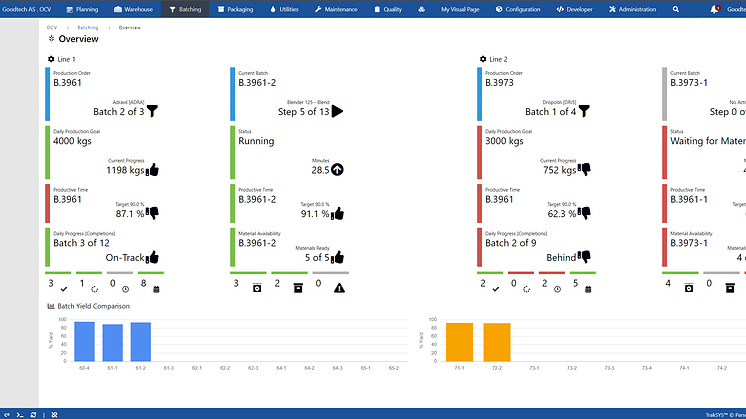Click the thumbs-down icon beside 87.1 %
The image size is (746, 419).
pyautogui.click(x=153, y=213)
